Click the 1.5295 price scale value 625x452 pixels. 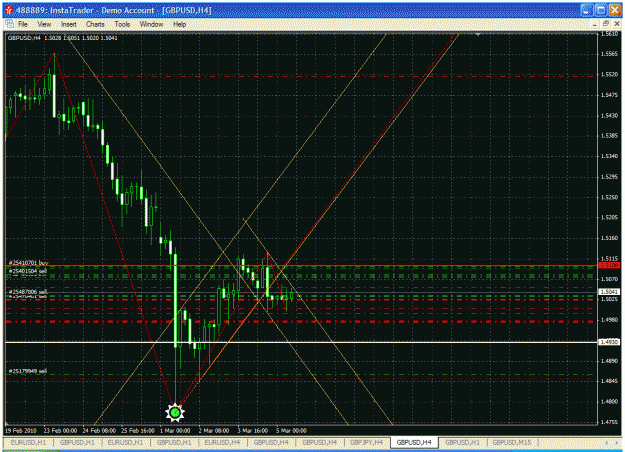point(609,177)
